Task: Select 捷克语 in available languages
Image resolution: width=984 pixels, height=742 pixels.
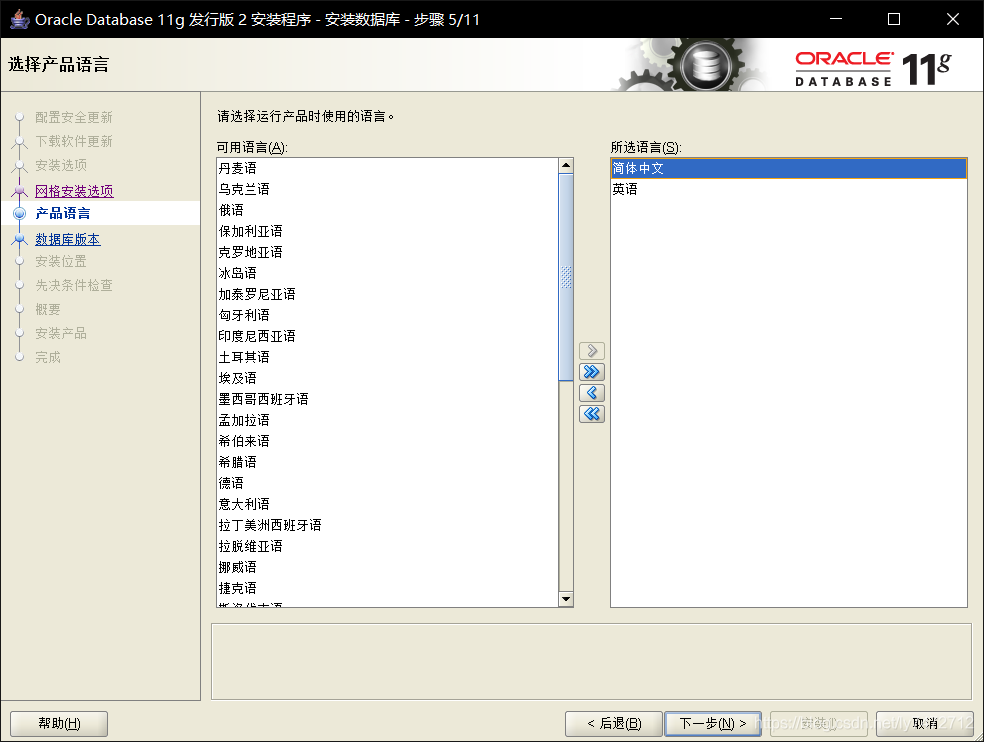Action: pyautogui.click(x=387, y=588)
